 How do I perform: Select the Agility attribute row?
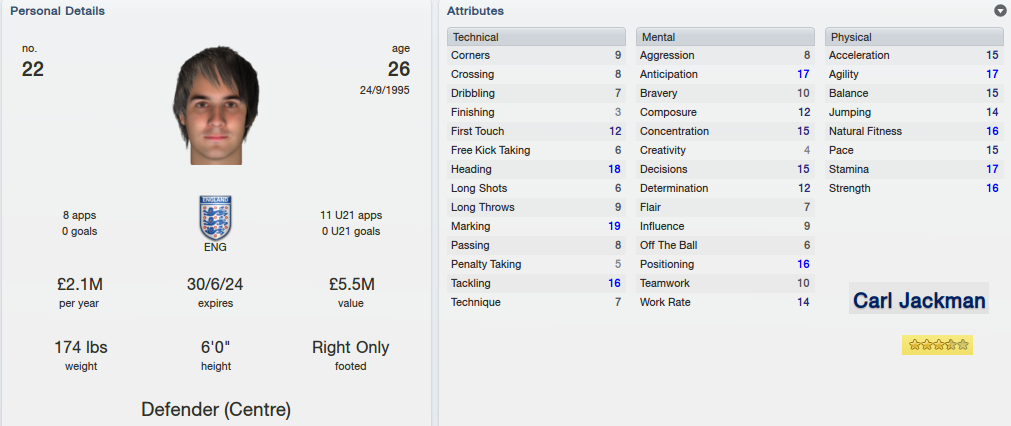914,74
